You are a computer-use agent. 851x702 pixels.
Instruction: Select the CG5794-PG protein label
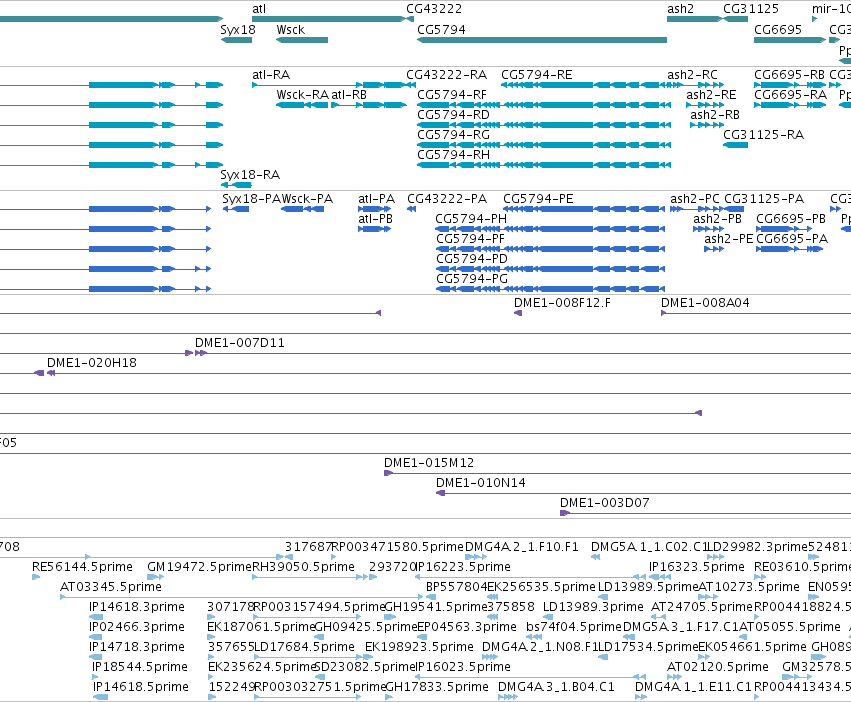click(x=472, y=279)
